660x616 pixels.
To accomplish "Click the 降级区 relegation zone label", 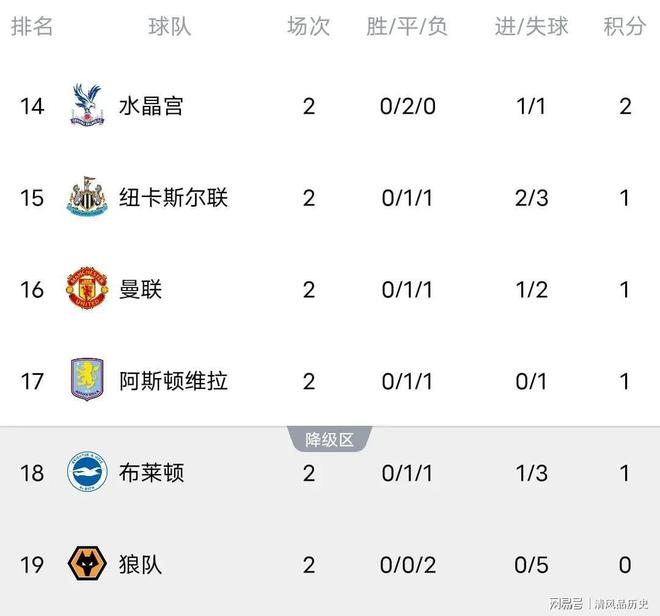I will pyautogui.click(x=330, y=438).
